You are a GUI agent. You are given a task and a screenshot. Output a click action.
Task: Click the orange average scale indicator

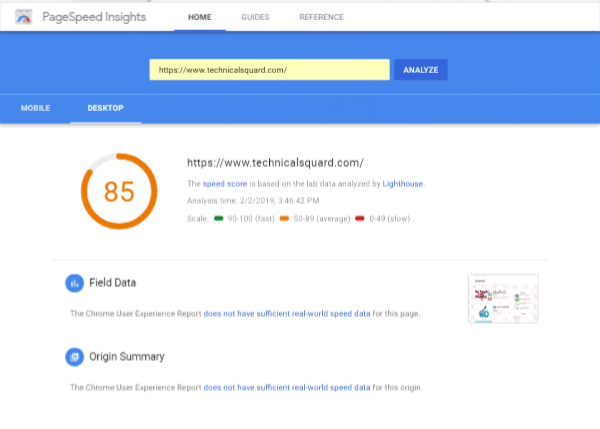[284, 219]
